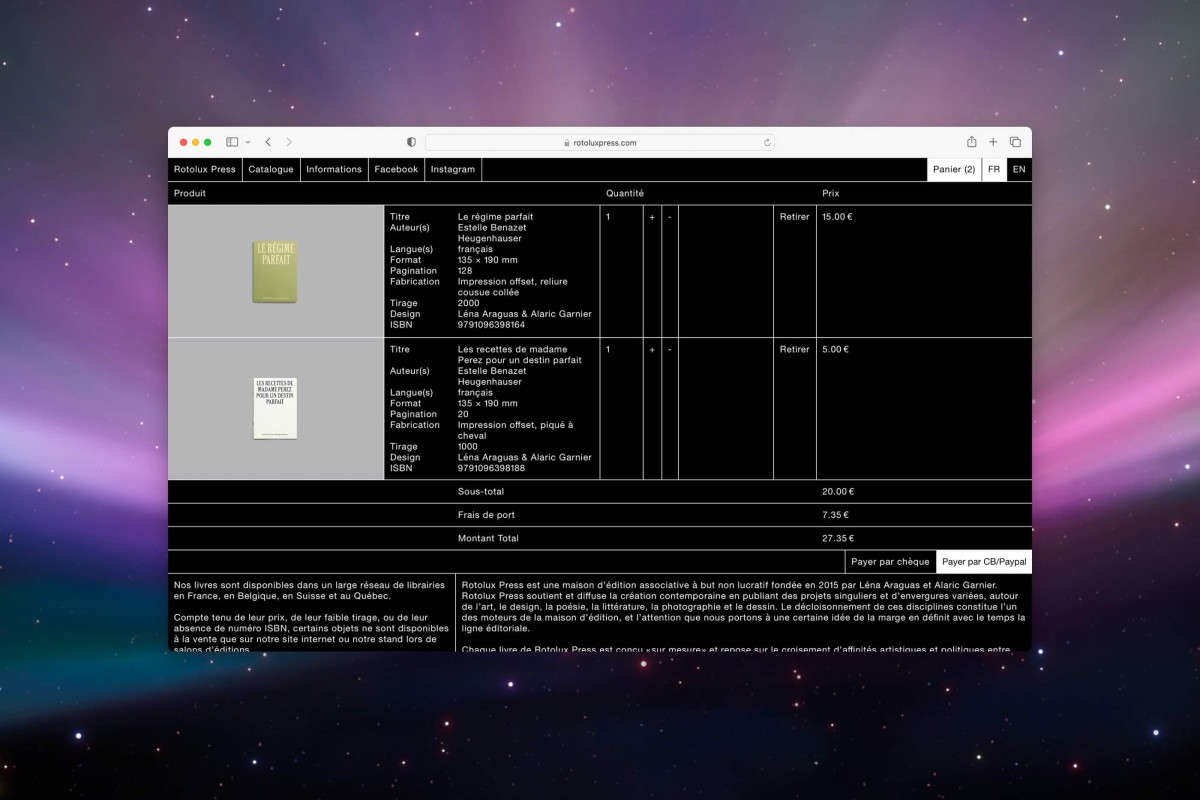
Task: Visit the Facebook link in navigation
Action: coord(396,169)
